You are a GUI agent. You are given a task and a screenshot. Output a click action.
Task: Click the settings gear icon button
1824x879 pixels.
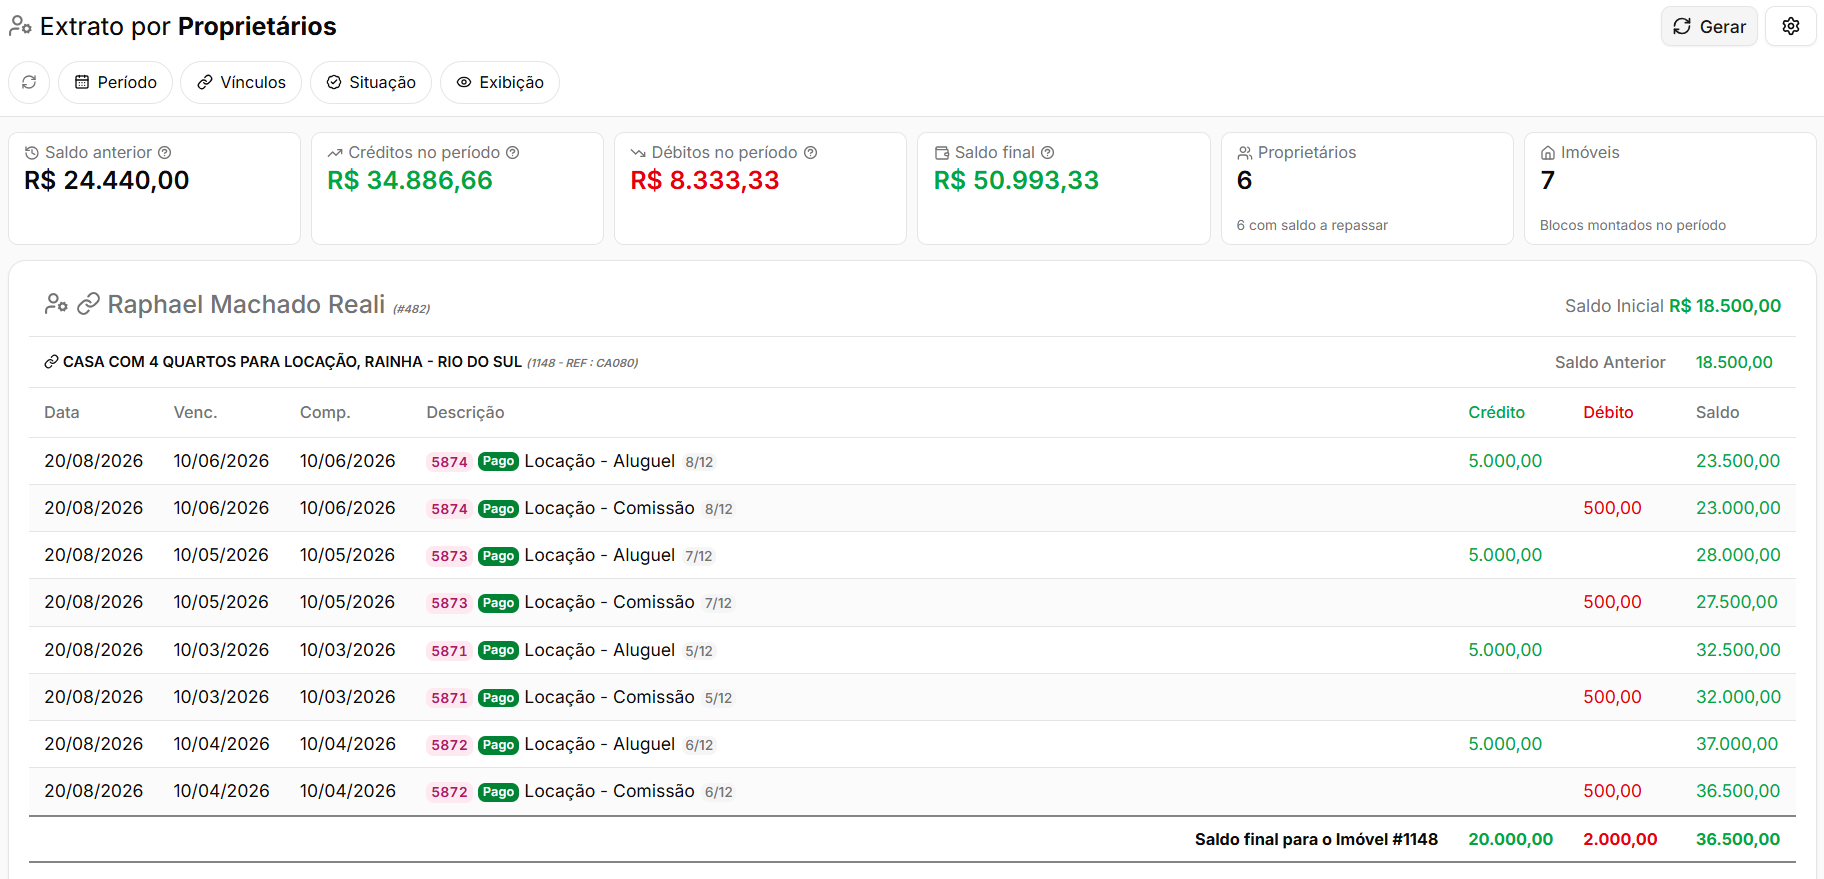[x=1790, y=26]
